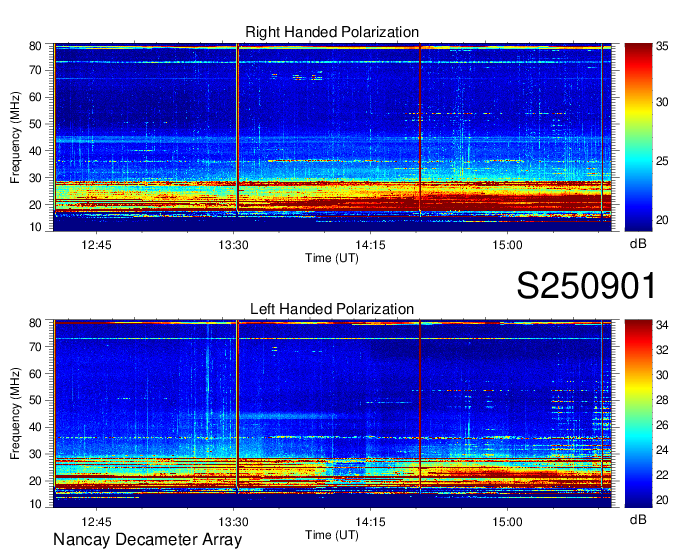
Task: Click the 30 MHz tick on Left Handed plot
Action: [x=35, y=454]
